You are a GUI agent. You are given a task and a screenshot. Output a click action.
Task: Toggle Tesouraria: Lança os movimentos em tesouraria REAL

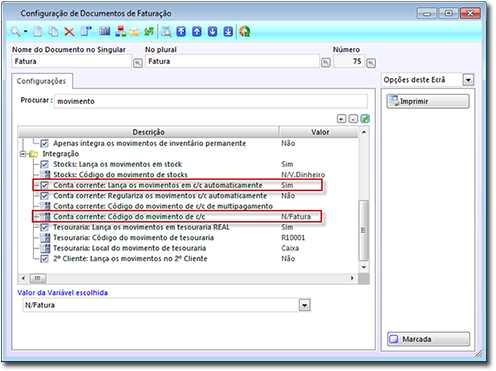pos(44,227)
